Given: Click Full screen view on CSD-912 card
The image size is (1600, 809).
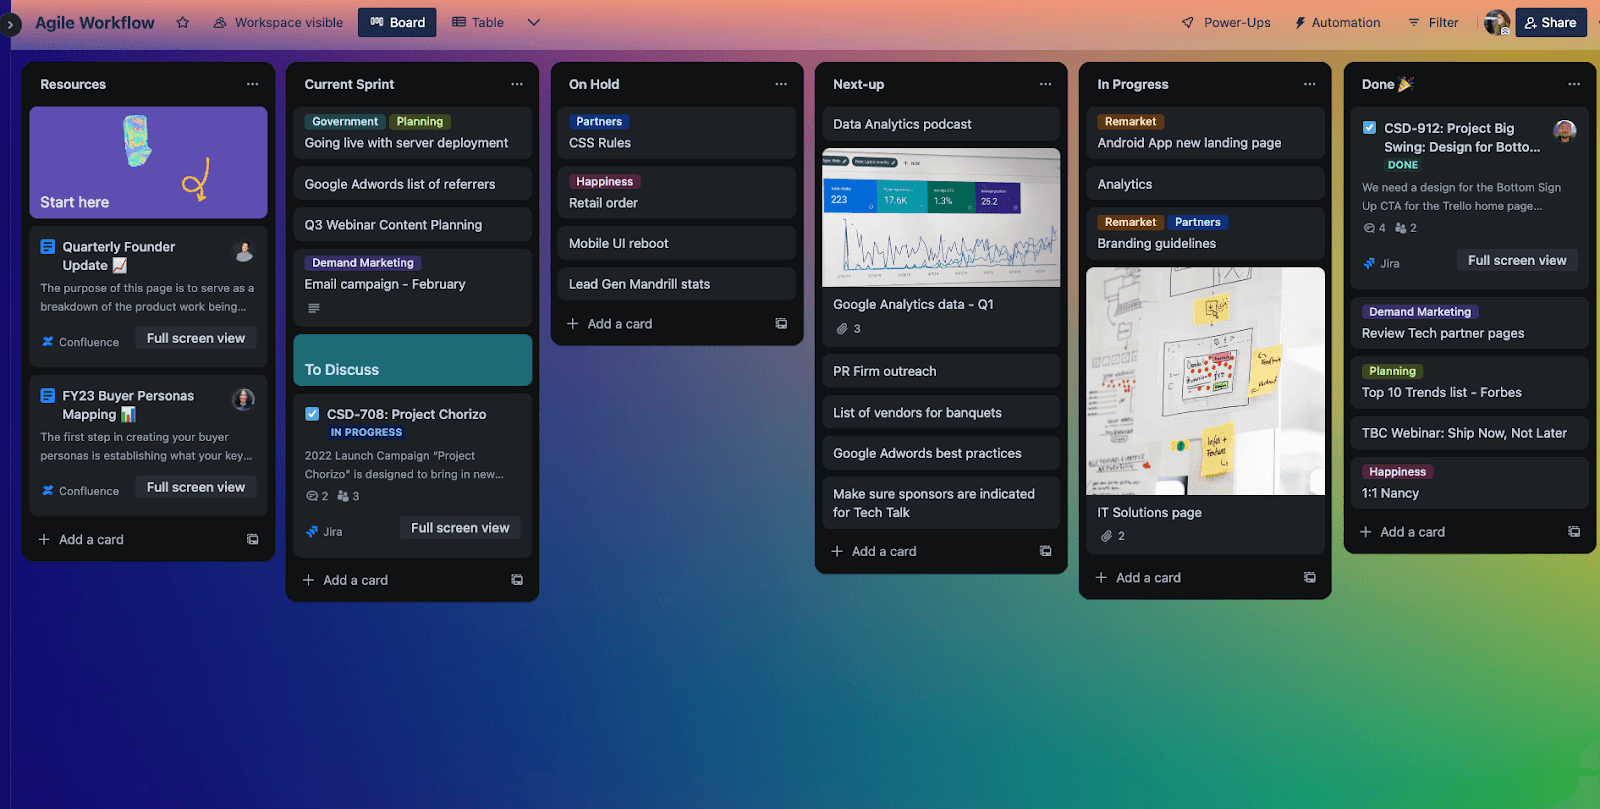Looking at the screenshot, I should 1517,260.
